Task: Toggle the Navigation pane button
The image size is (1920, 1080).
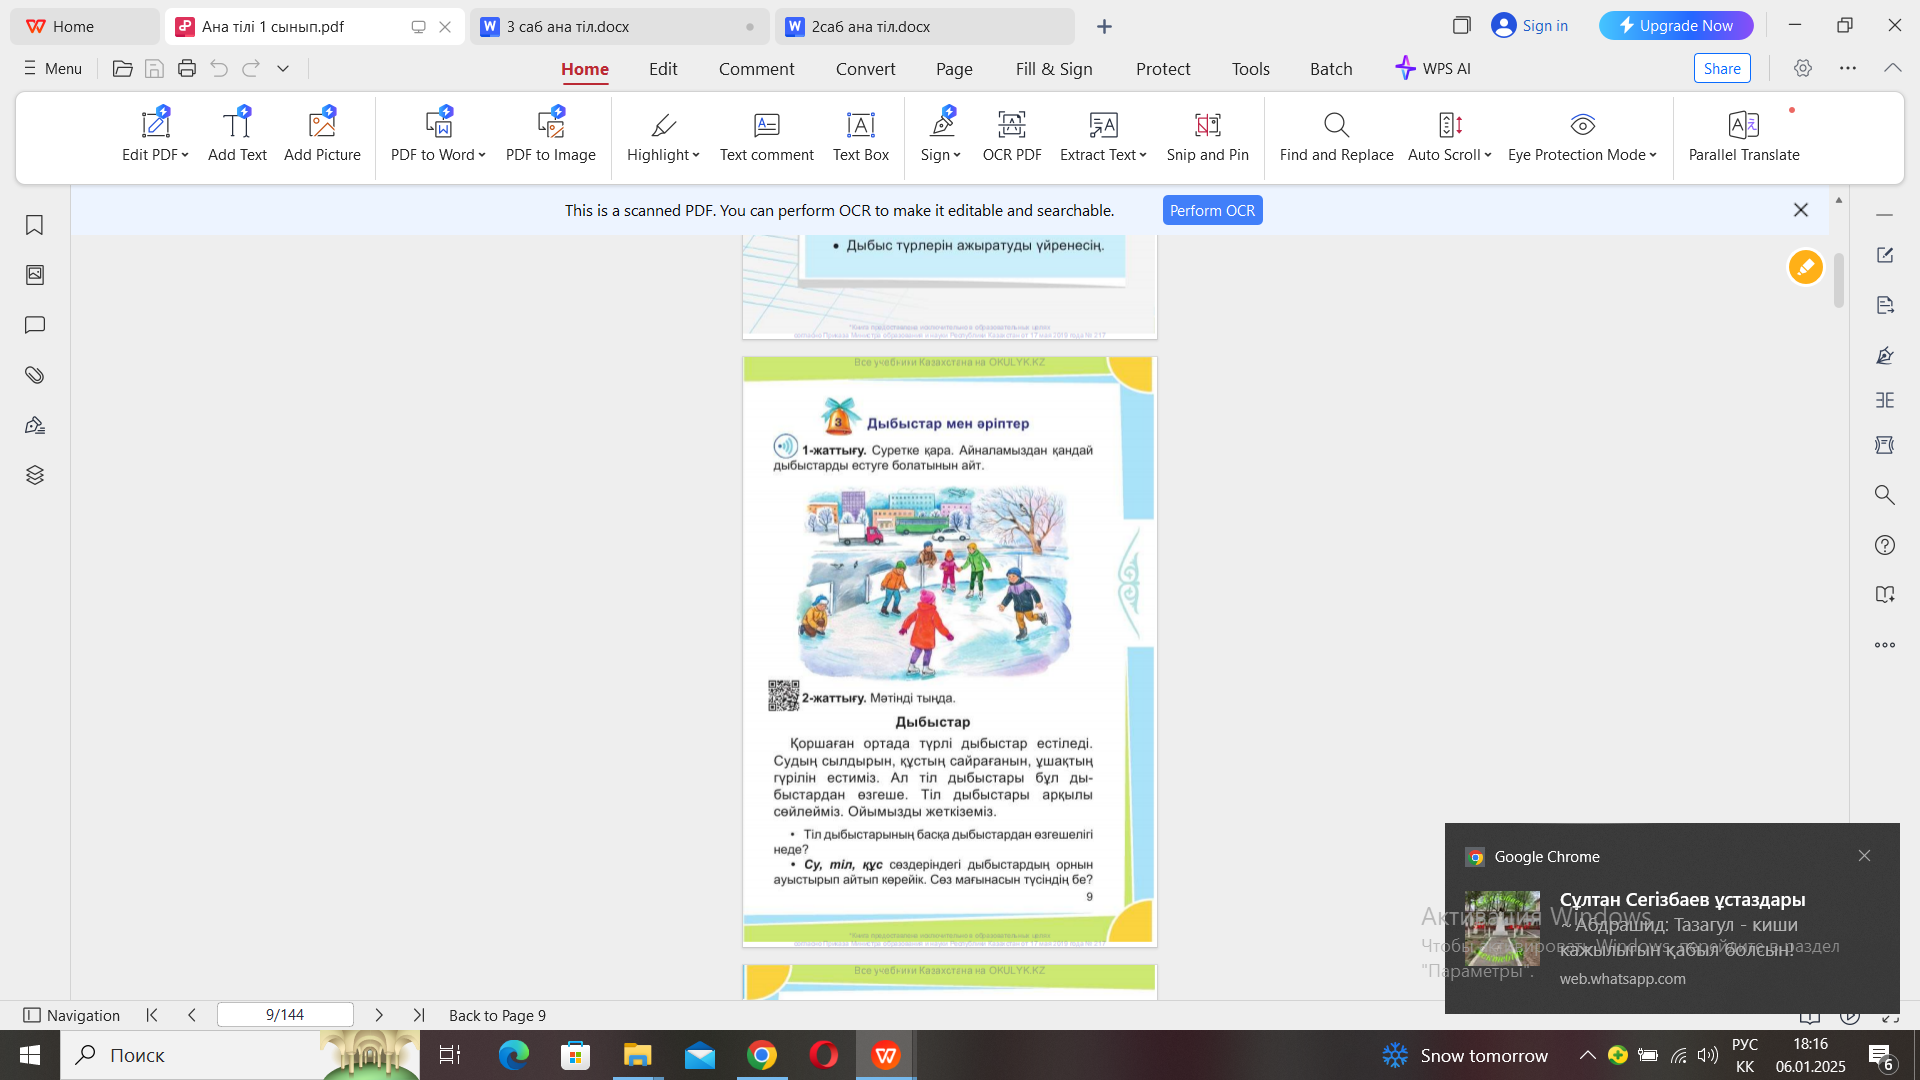Action: coord(71,1015)
